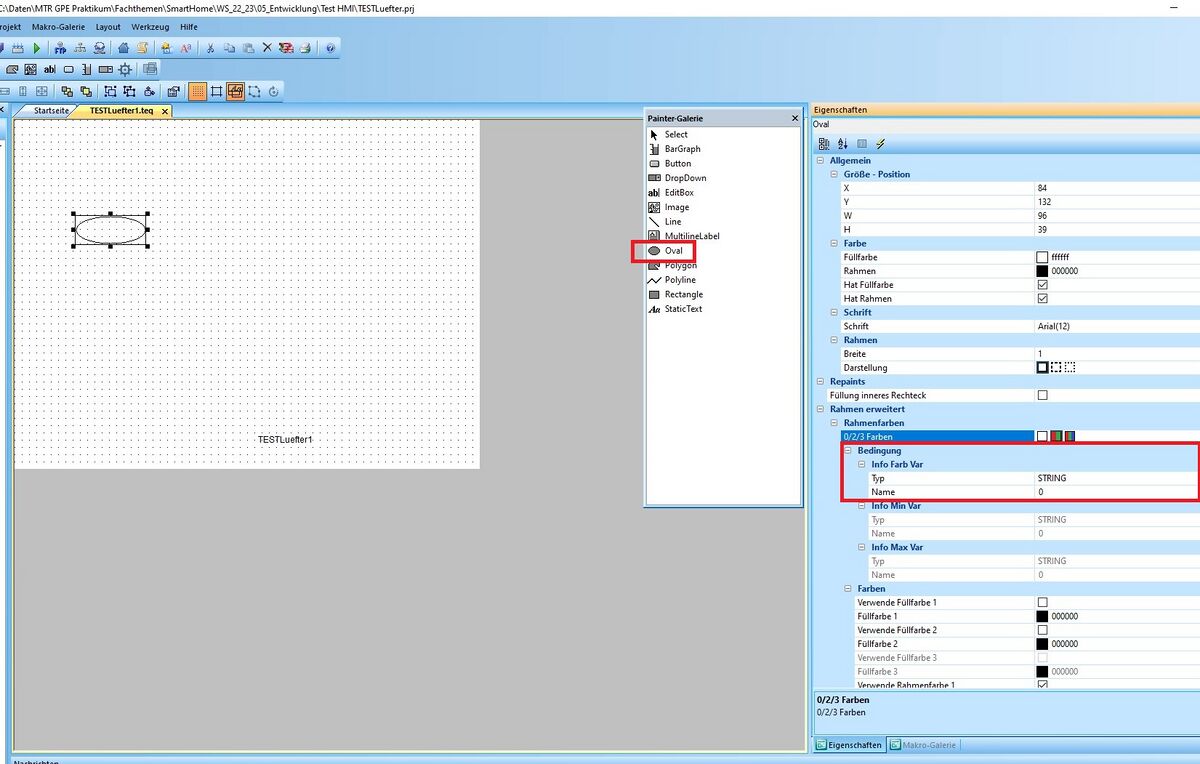Collapse the Allgemein property group
This screenshot has width=1200, height=764.
[821, 161]
